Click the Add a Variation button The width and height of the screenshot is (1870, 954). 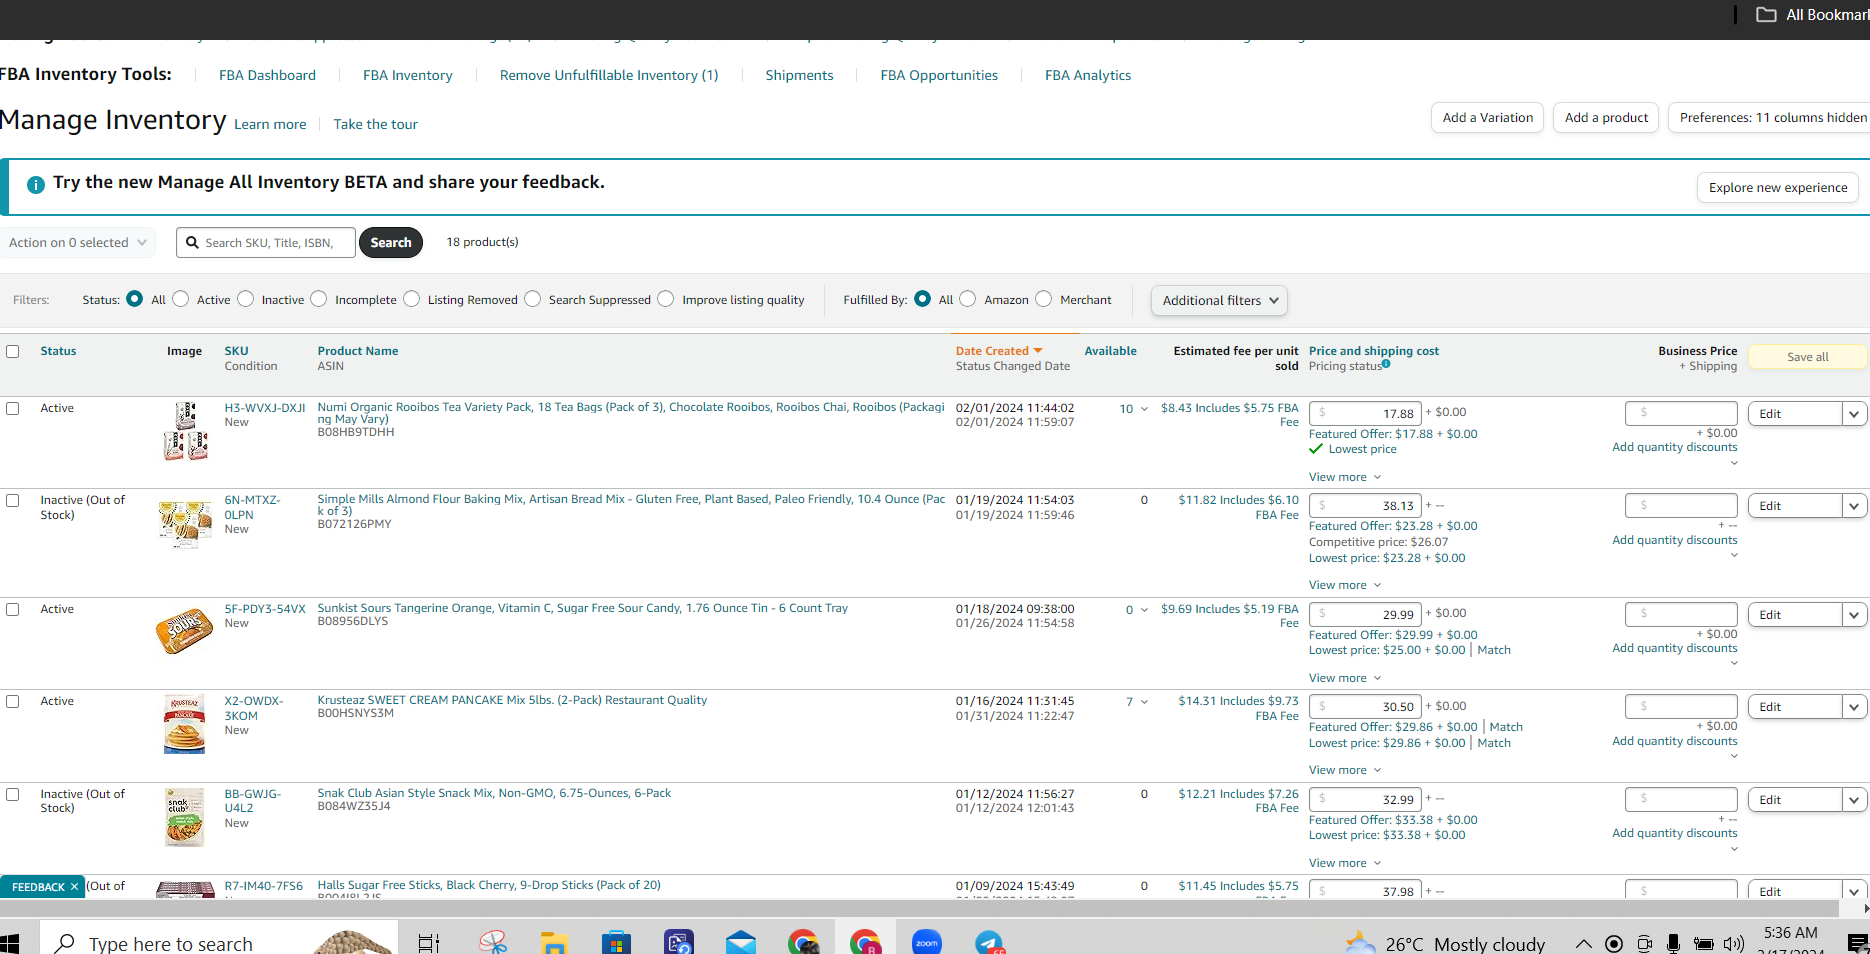[x=1488, y=118]
